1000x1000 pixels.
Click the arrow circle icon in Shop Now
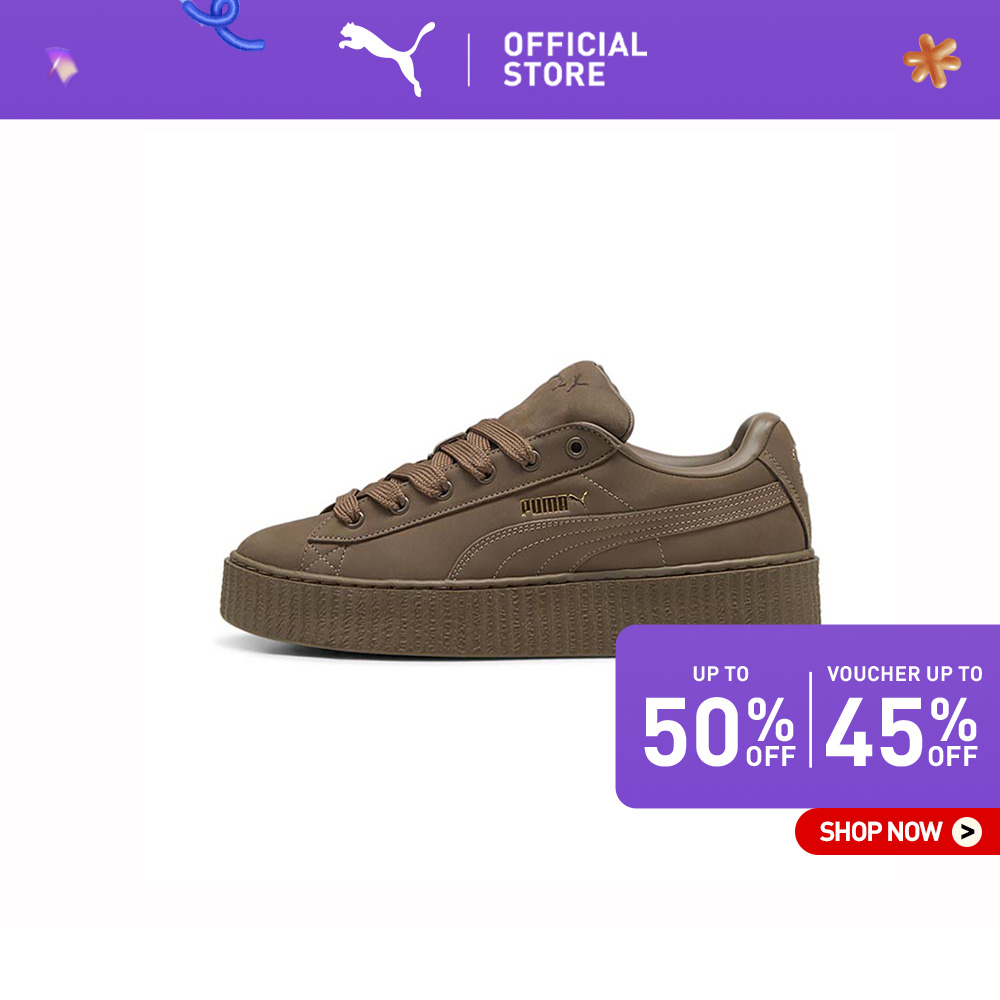point(967,832)
